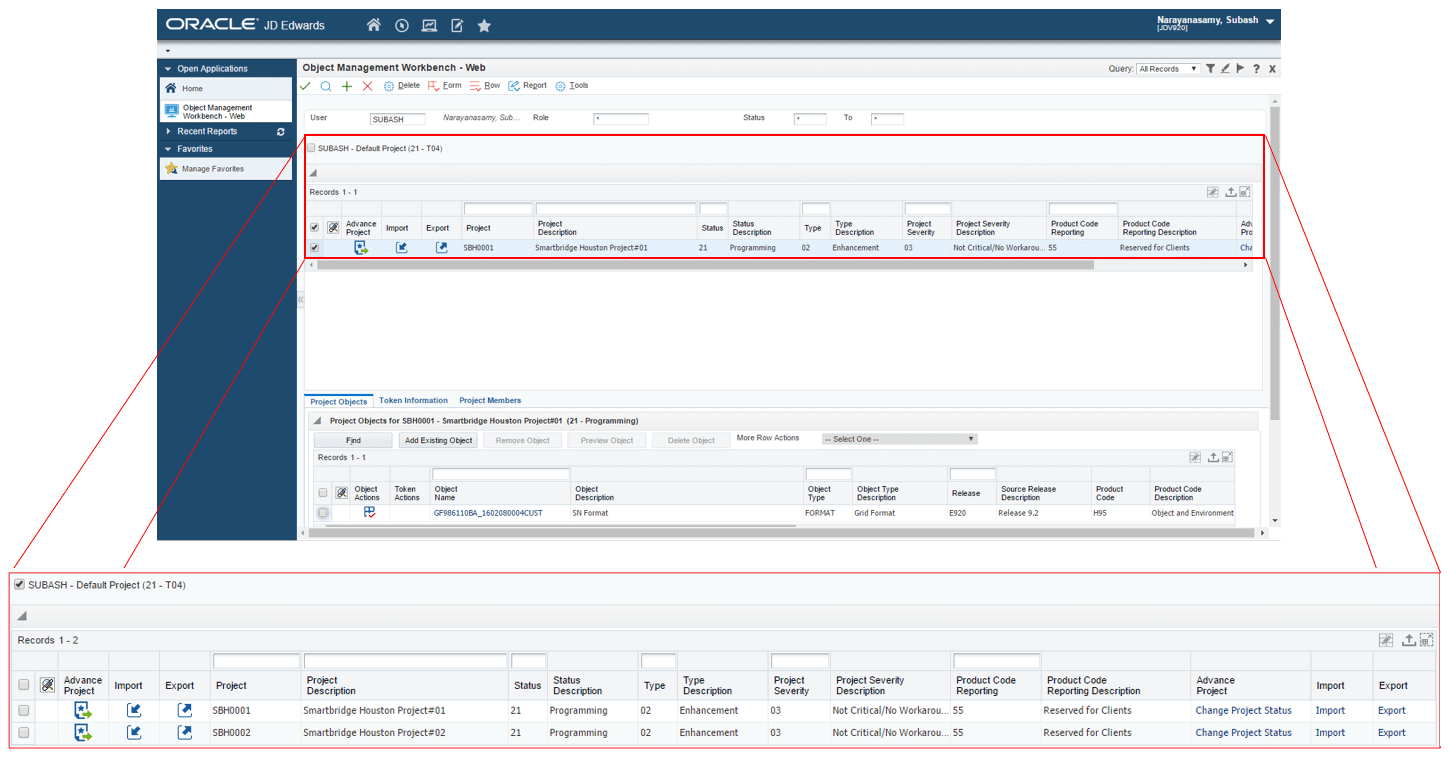Click the compose note icon in header
The image size is (1449, 757).
457,25
